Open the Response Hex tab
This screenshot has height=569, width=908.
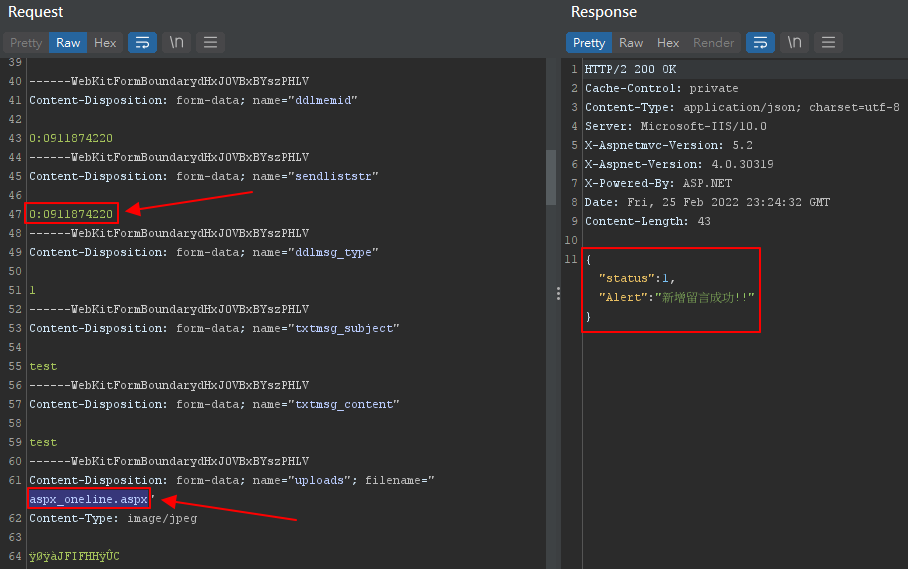point(668,43)
